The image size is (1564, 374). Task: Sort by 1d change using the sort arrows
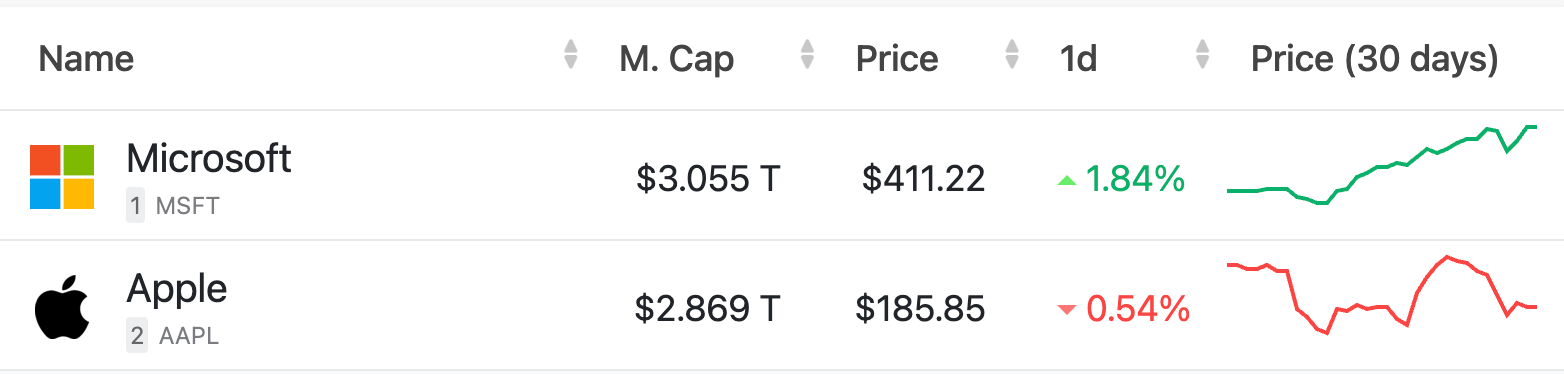coord(1202,54)
